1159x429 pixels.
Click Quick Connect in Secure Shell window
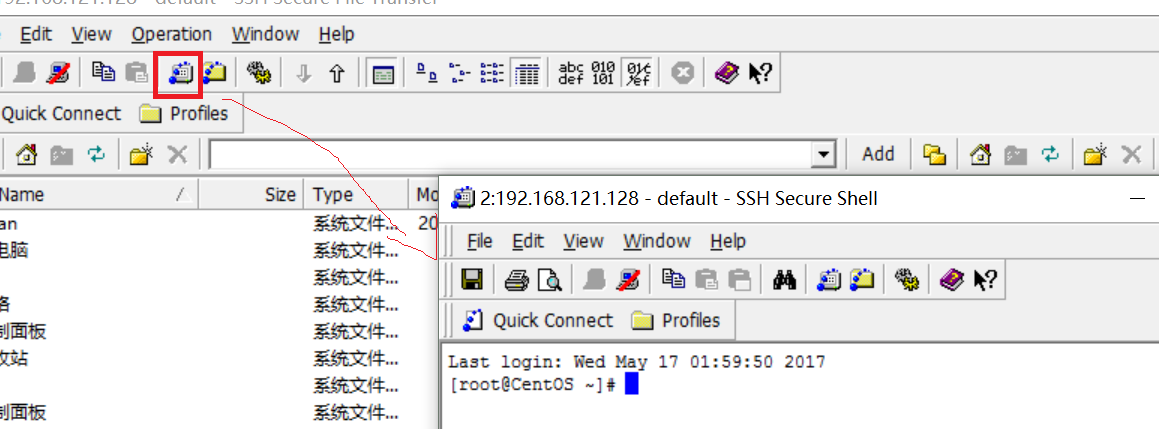pyautogui.click(x=537, y=320)
